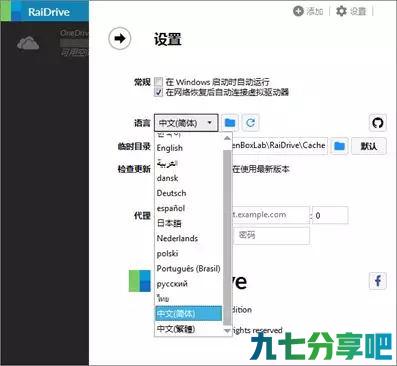Choose dansk from the language list

click(188, 178)
